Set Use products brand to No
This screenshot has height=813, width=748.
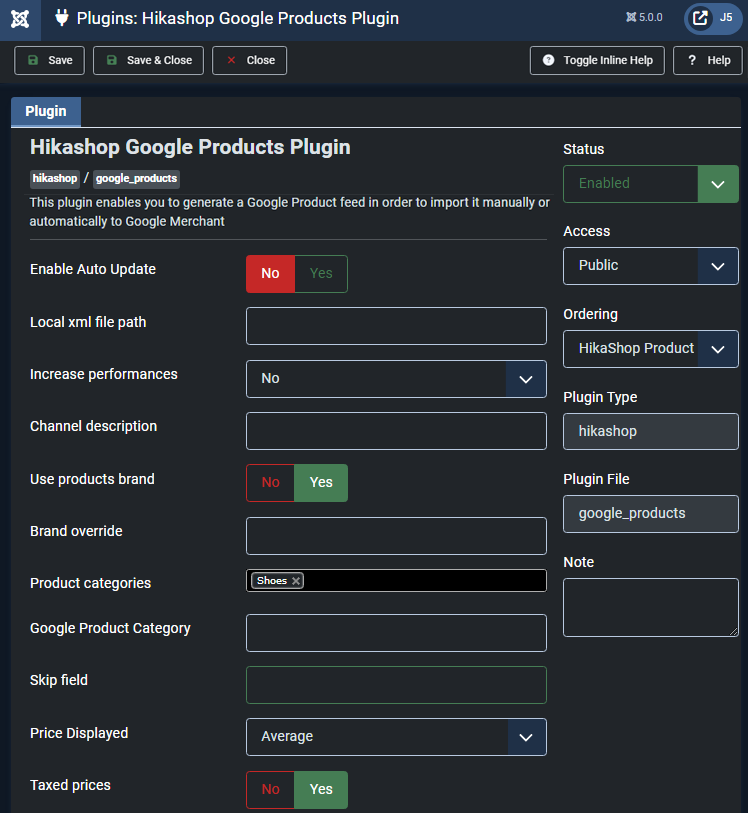(271, 483)
